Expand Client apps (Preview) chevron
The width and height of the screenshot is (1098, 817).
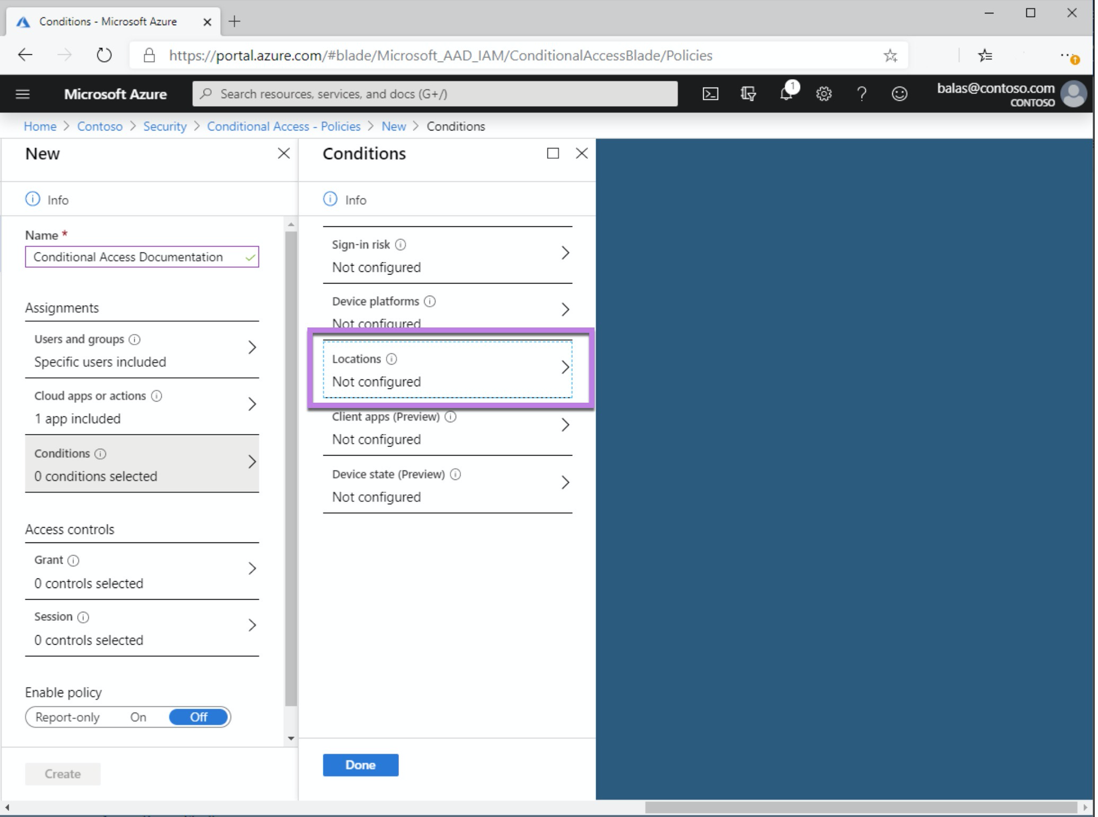pyautogui.click(x=565, y=425)
